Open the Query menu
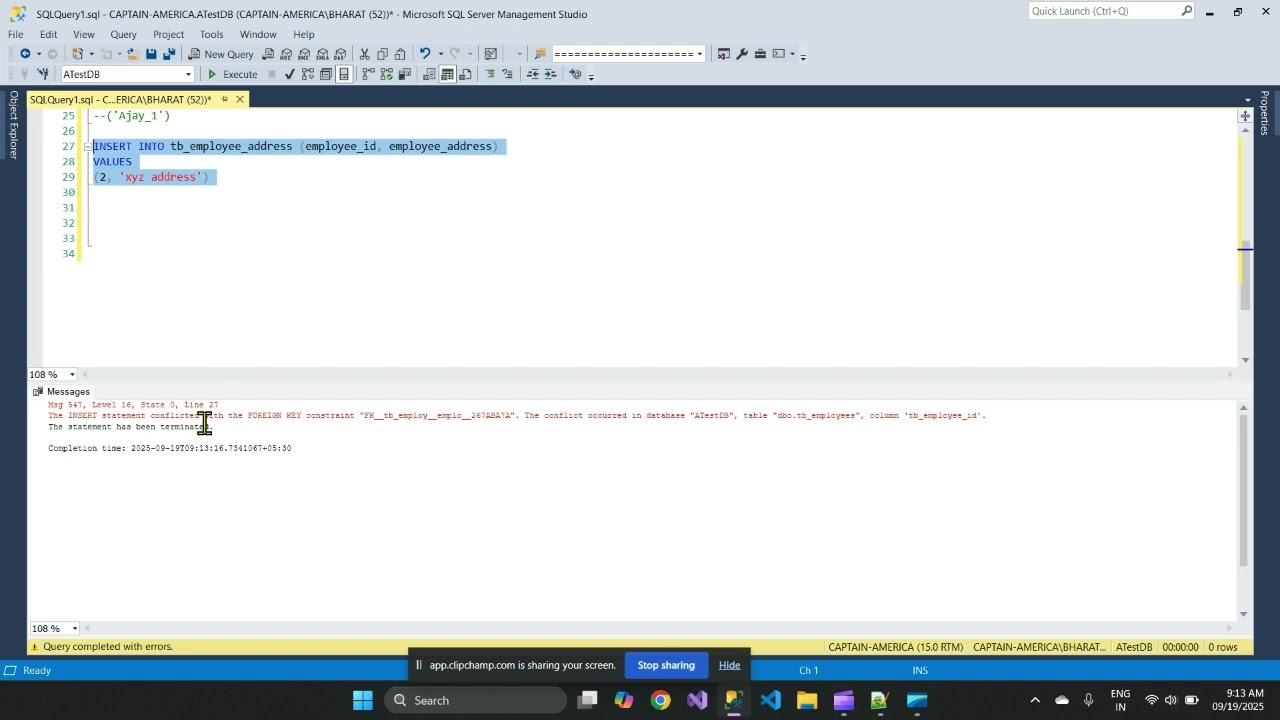Screen dimensions: 1280x720 click(124, 34)
